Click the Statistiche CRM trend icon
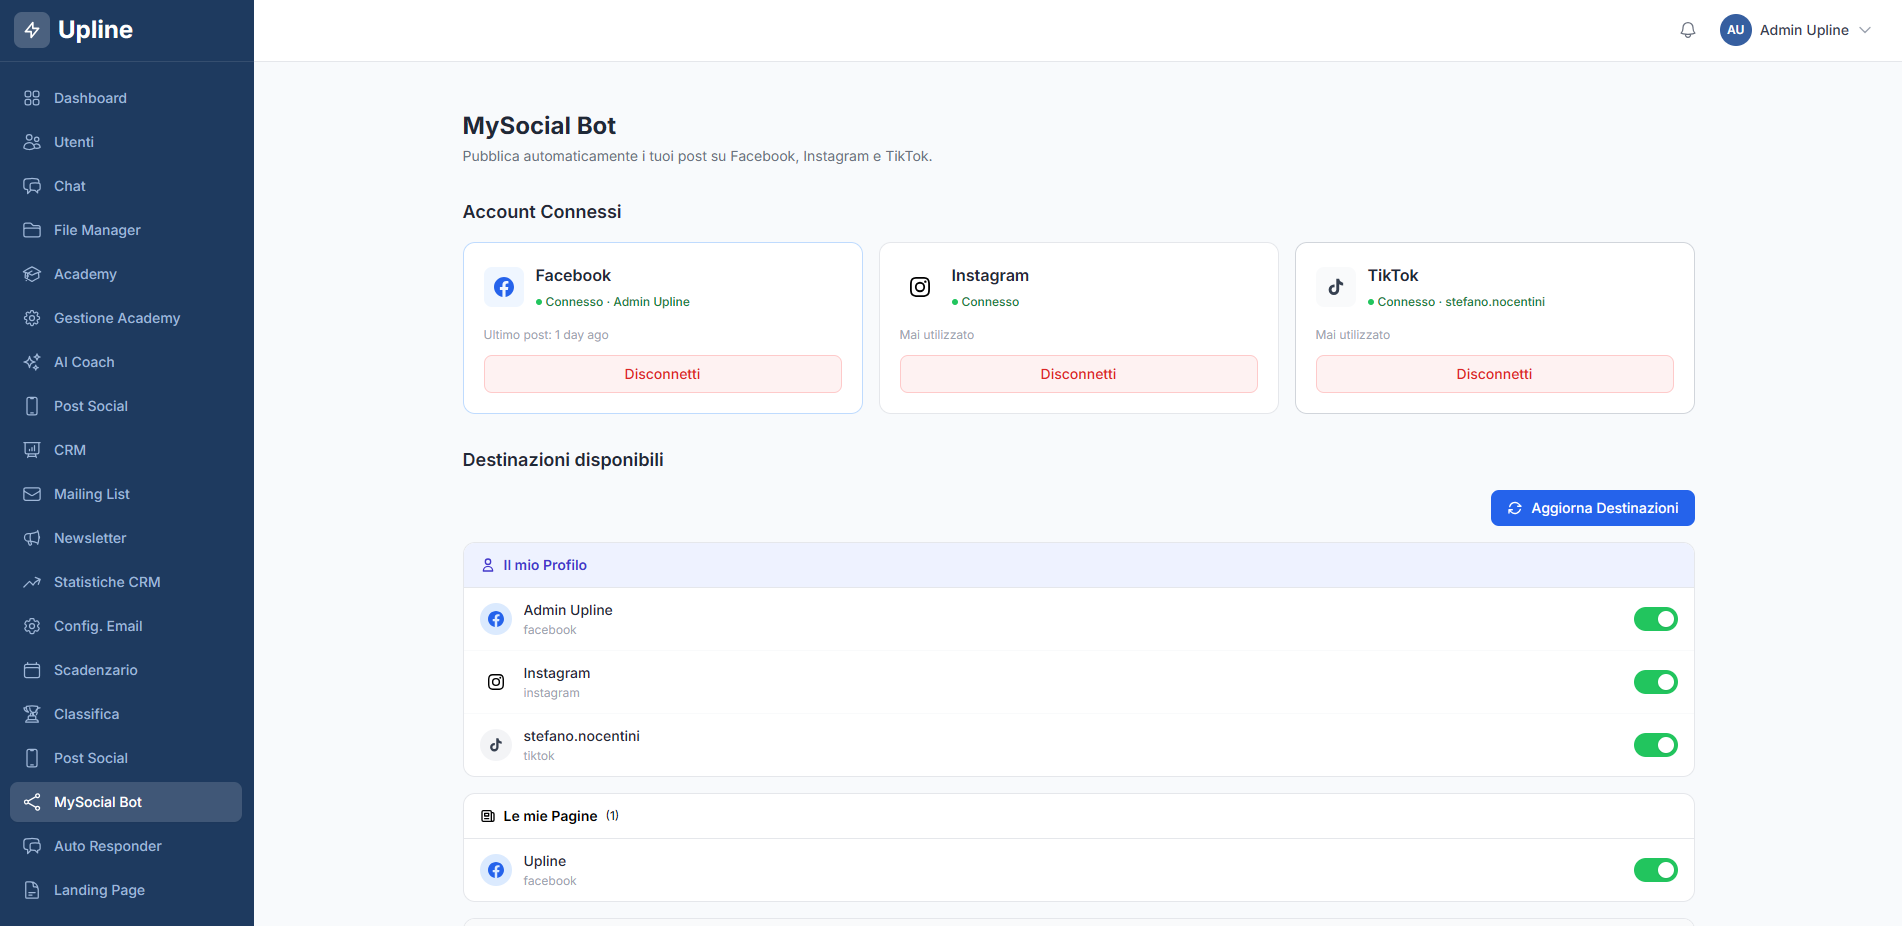 (x=32, y=582)
